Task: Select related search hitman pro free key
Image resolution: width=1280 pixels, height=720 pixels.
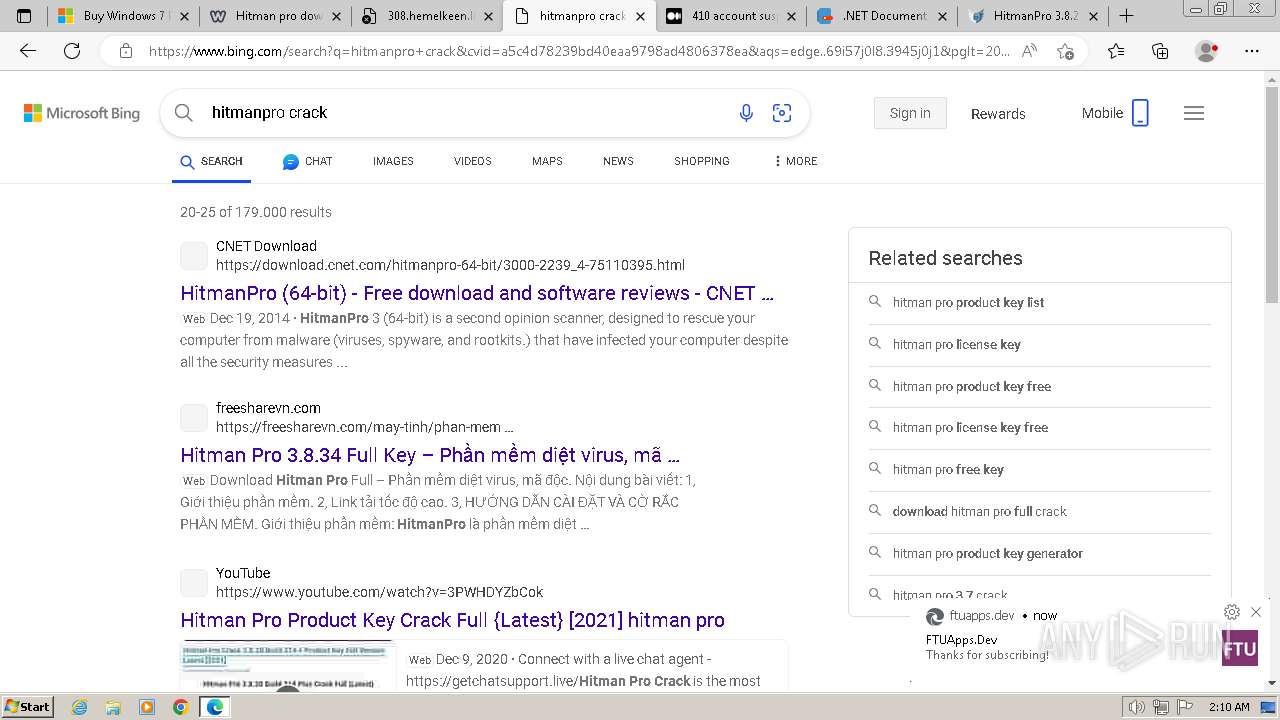Action: (948, 469)
